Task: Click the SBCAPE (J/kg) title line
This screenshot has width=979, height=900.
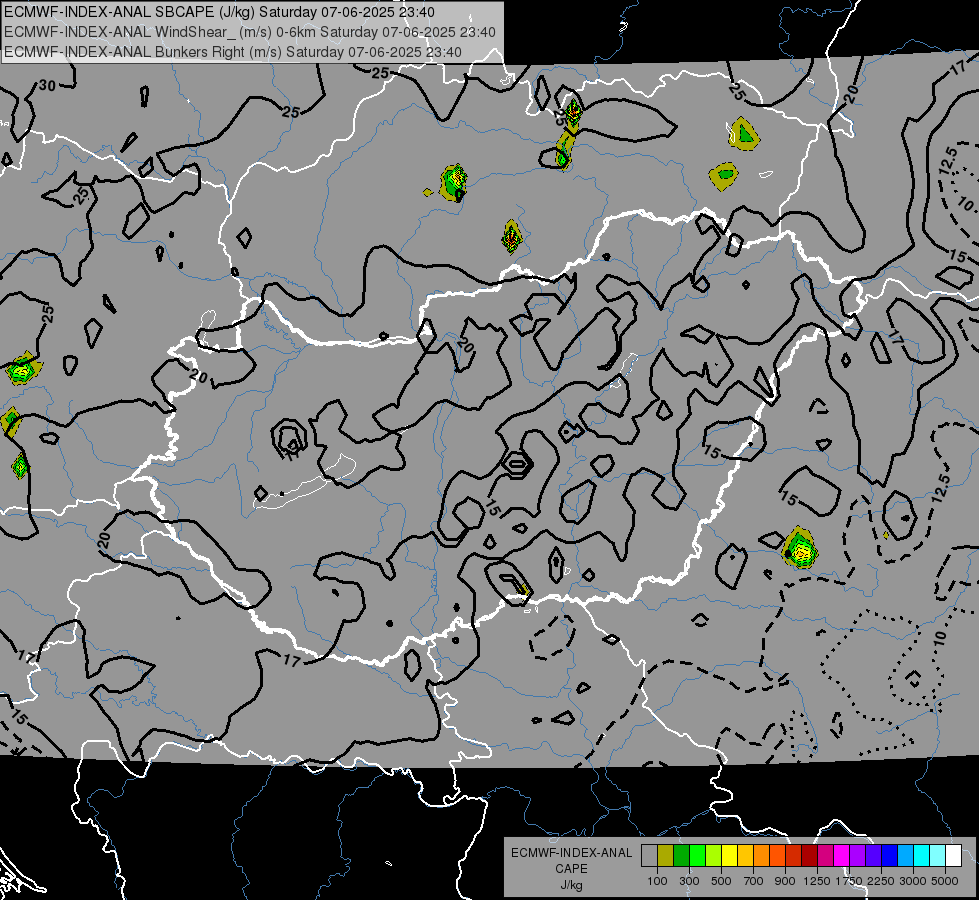Action: click(219, 12)
